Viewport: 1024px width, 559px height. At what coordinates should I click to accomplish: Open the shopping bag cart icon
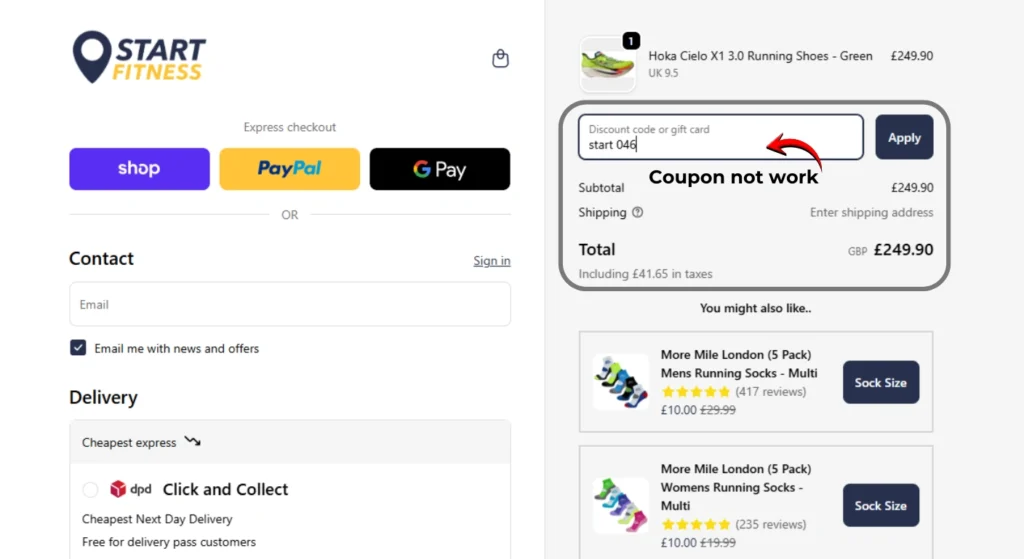tap(501, 59)
